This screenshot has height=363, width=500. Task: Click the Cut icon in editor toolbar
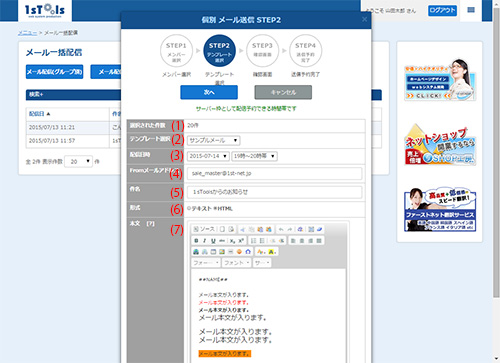(242, 229)
